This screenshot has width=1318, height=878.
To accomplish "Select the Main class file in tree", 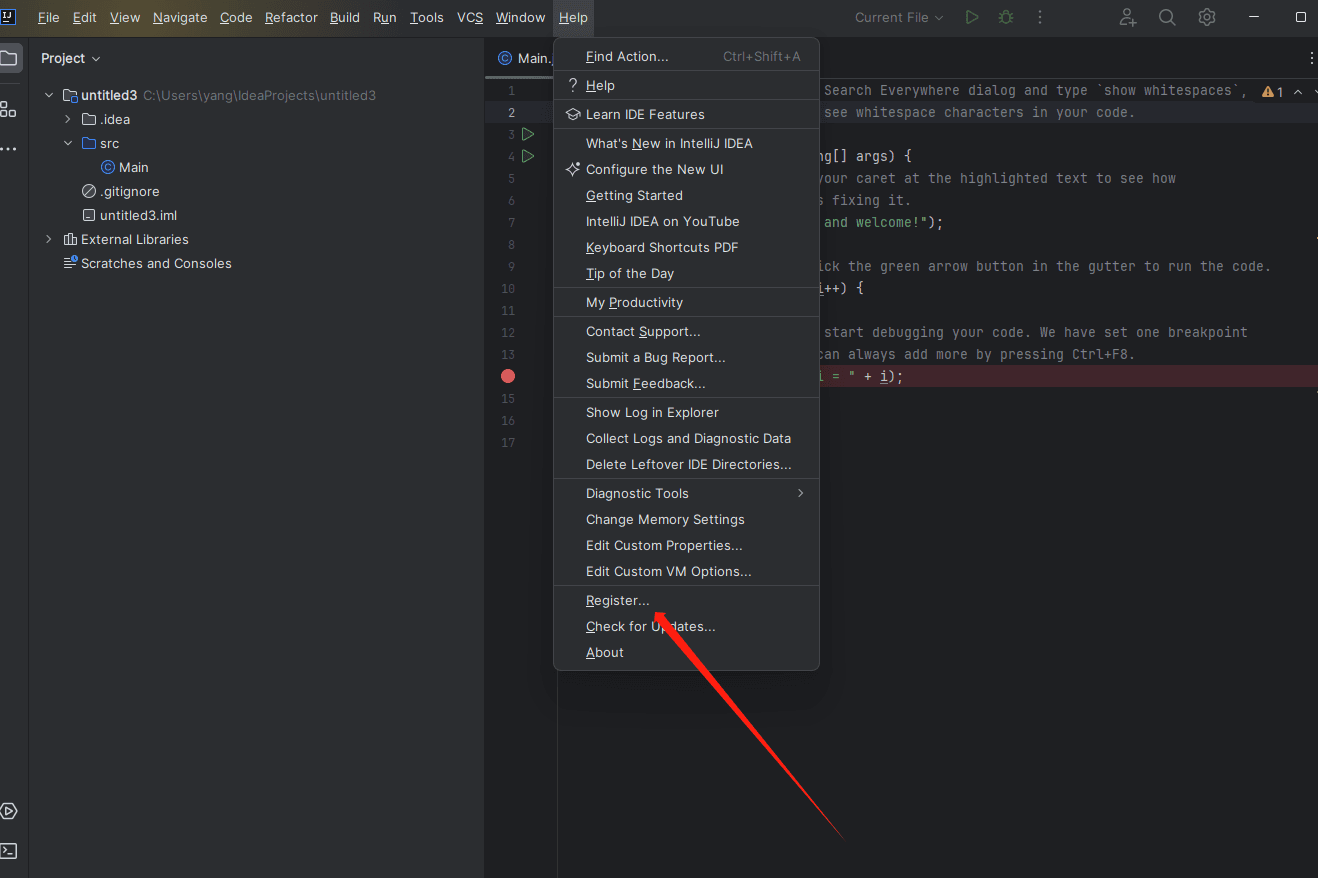I will [x=133, y=167].
